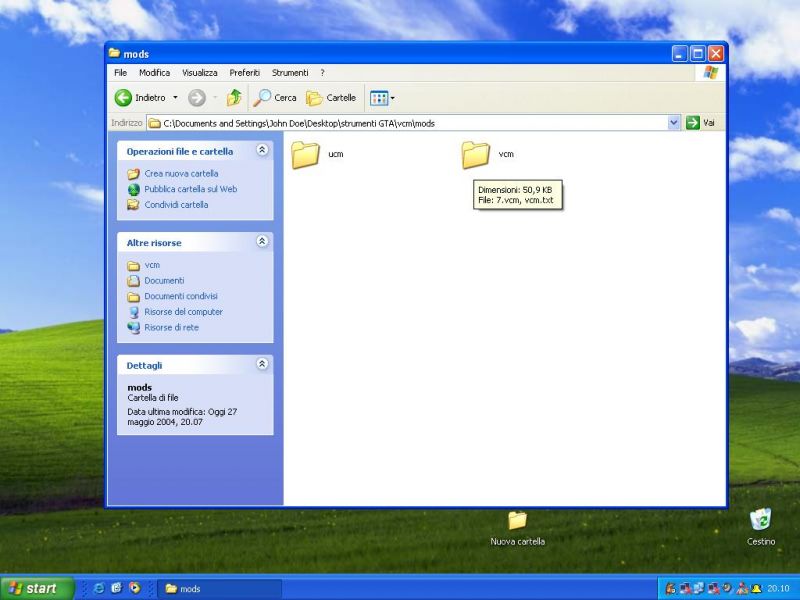This screenshot has height=600, width=800.
Task: Open the address bar dropdown arrow
Action: 673,123
